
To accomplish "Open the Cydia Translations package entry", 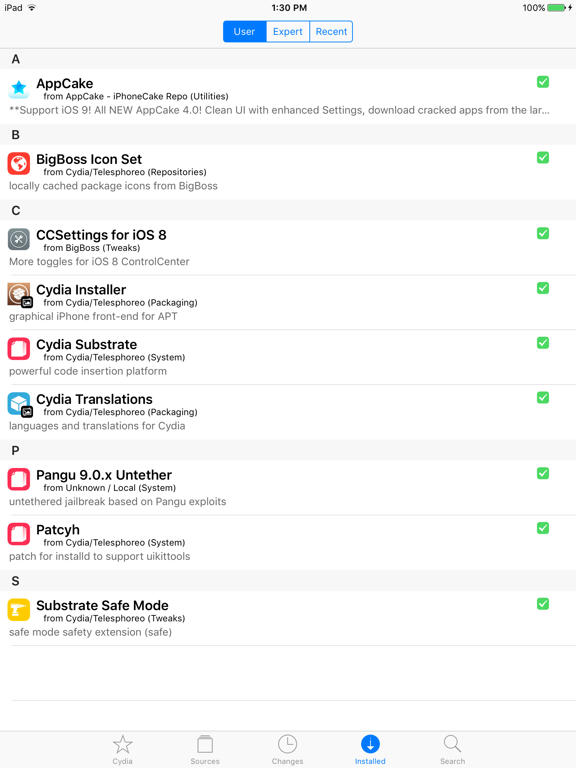I will 288,412.
